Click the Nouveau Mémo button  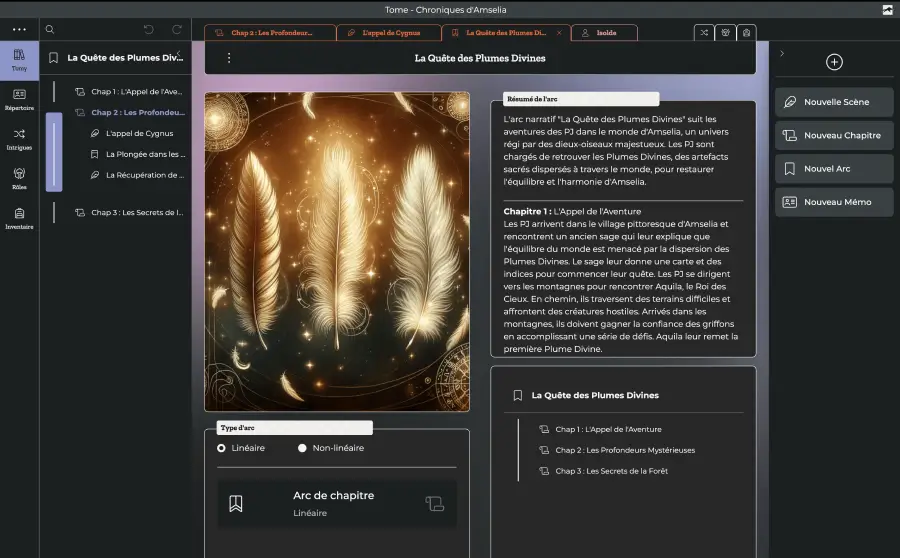(834, 202)
